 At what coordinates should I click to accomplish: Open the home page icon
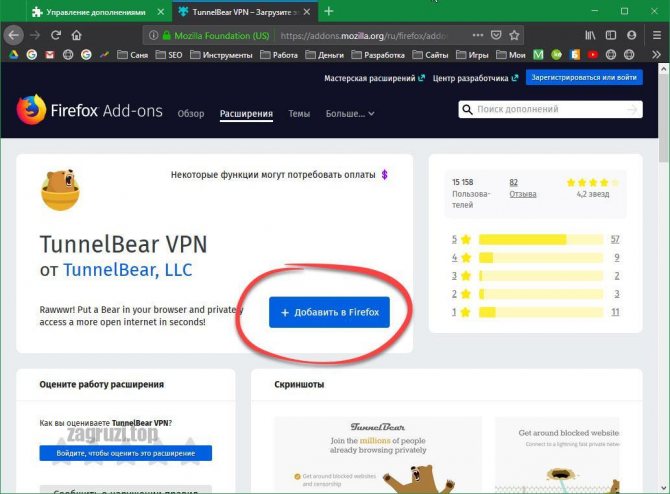(x=76, y=35)
